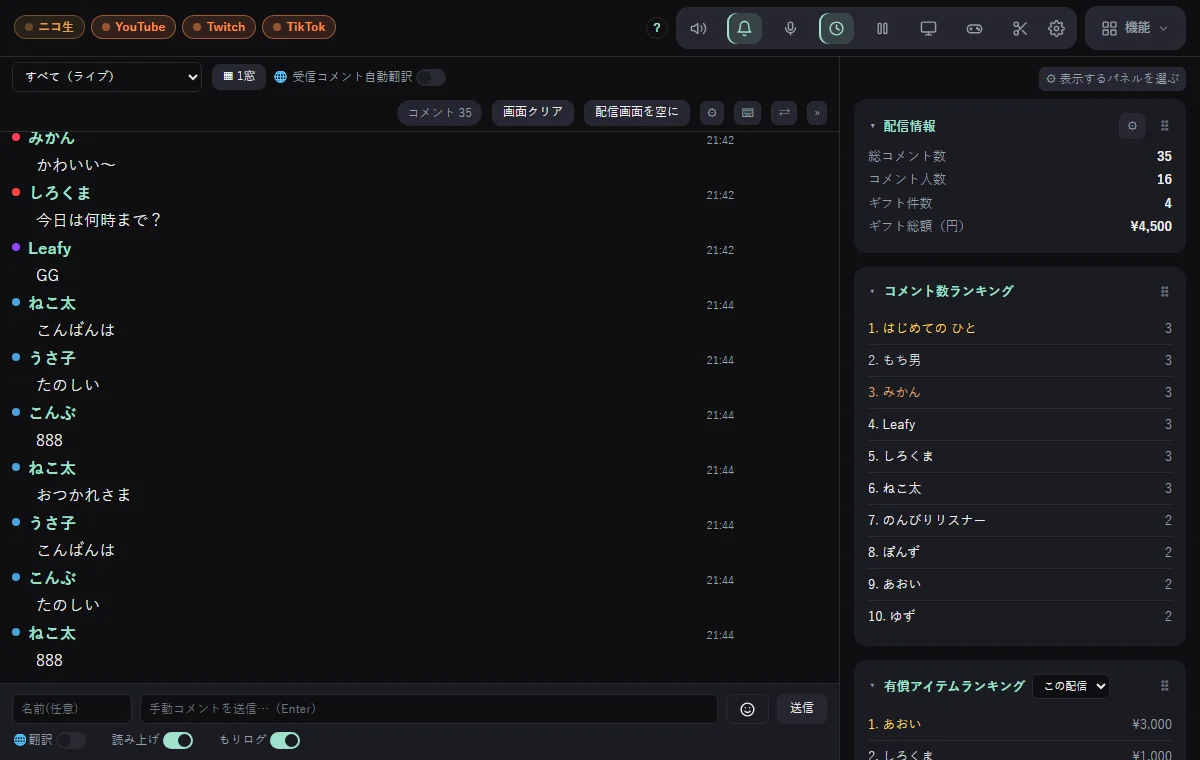Click the 画面クリア button
1200x760 pixels.
click(x=532, y=113)
